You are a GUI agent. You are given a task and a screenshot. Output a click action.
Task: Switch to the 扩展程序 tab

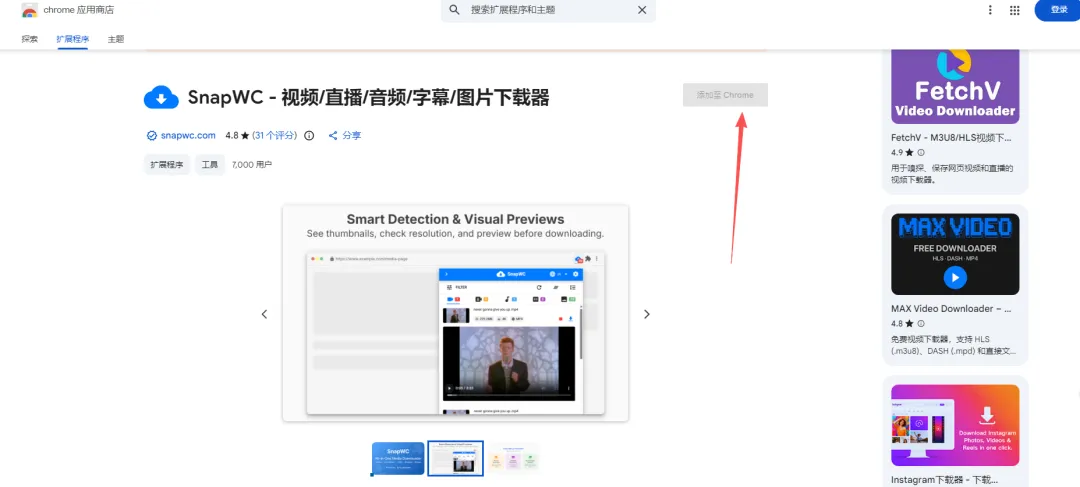72,39
